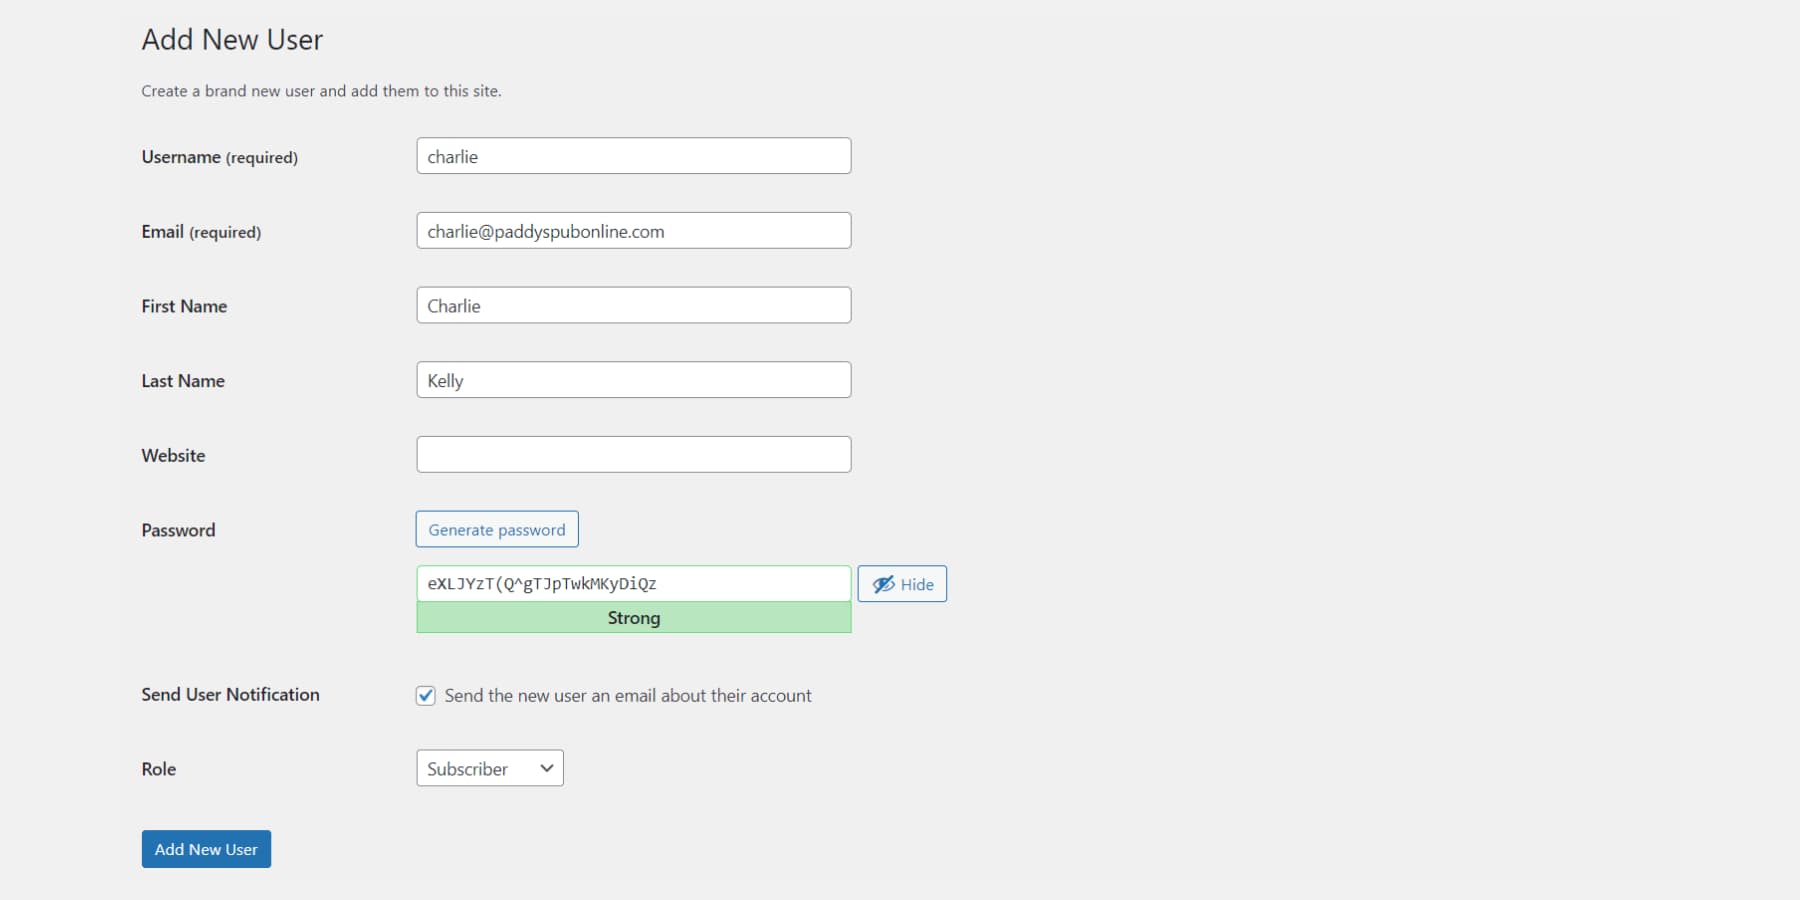Click the crossed-eye icon on the Hide button
The image size is (1800, 900).
click(881, 583)
